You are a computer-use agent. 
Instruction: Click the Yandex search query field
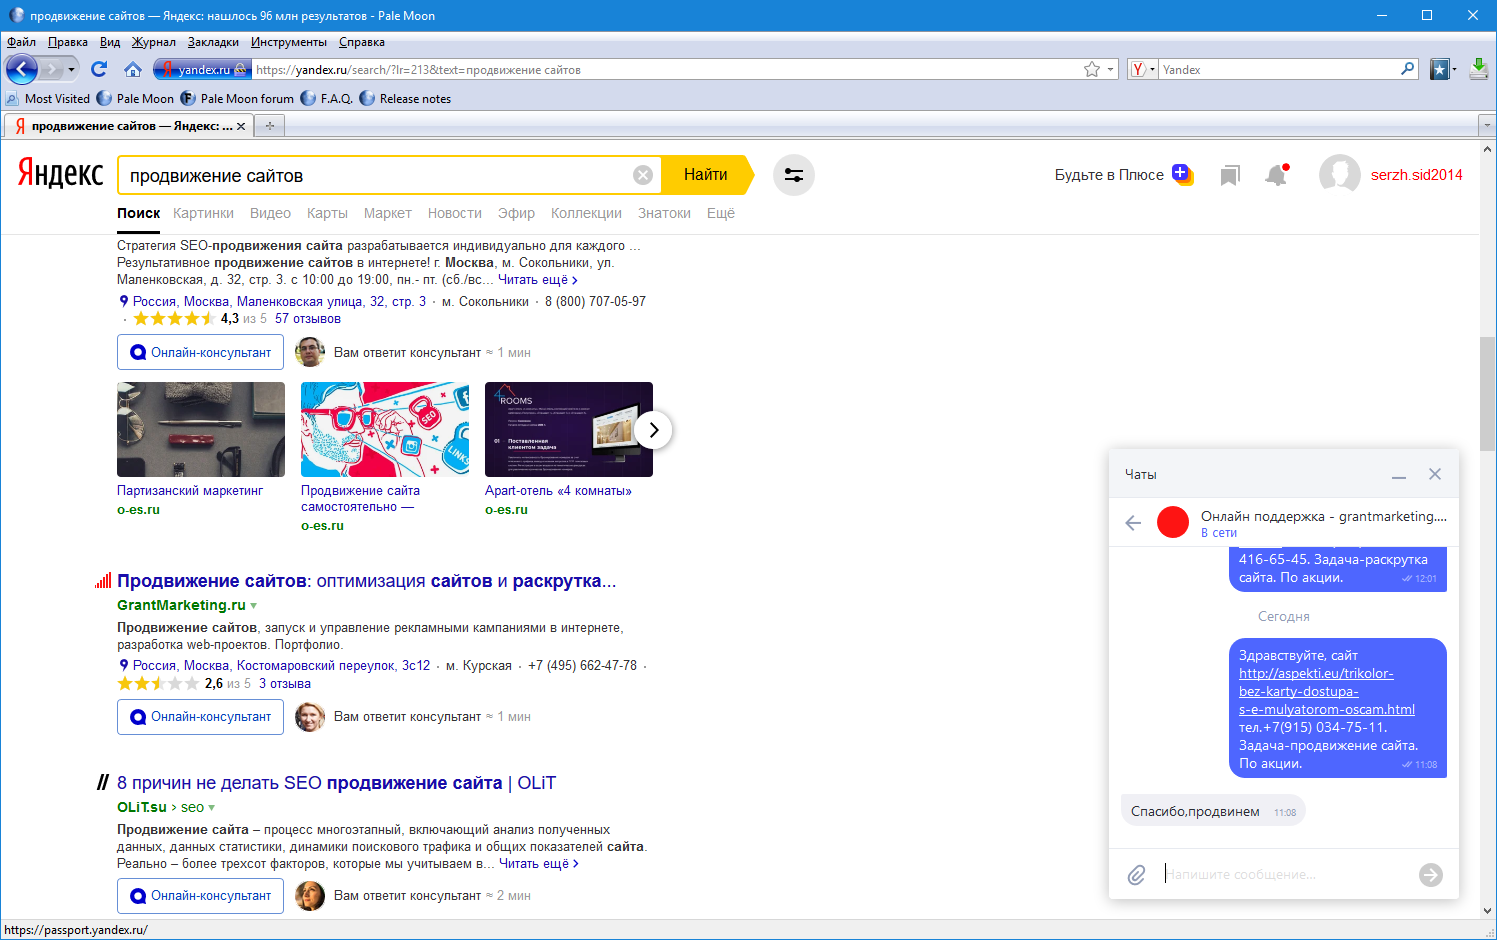[x=375, y=175]
